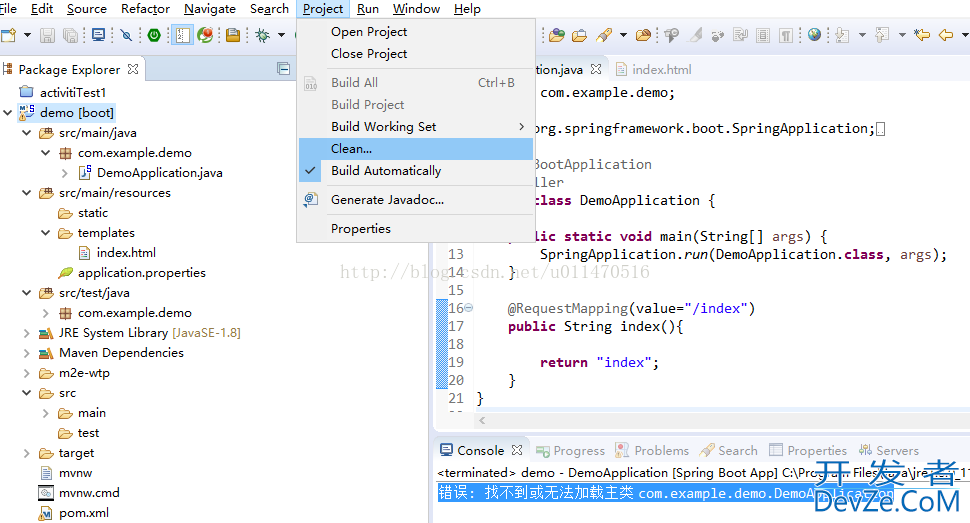The height and width of the screenshot is (523, 970).
Task: Open the Edit menu
Action: coord(41,9)
